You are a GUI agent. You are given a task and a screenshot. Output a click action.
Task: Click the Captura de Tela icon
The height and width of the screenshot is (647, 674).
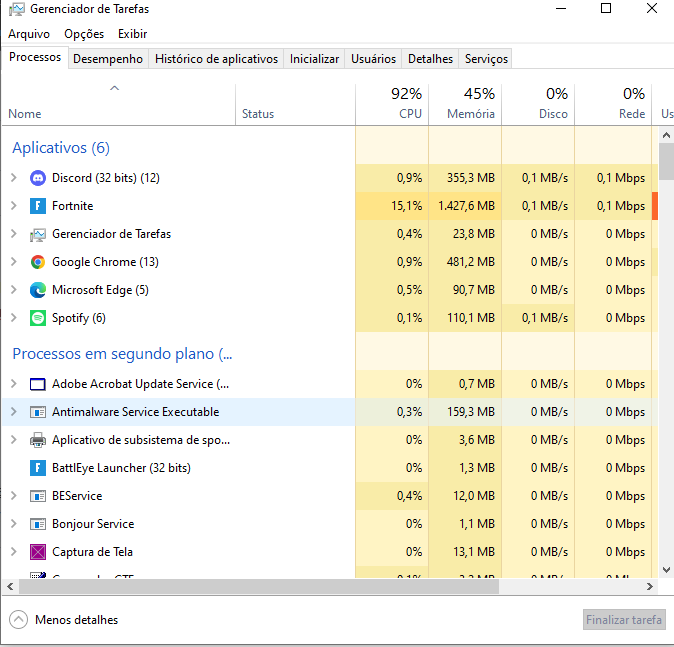click(x=38, y=552)
